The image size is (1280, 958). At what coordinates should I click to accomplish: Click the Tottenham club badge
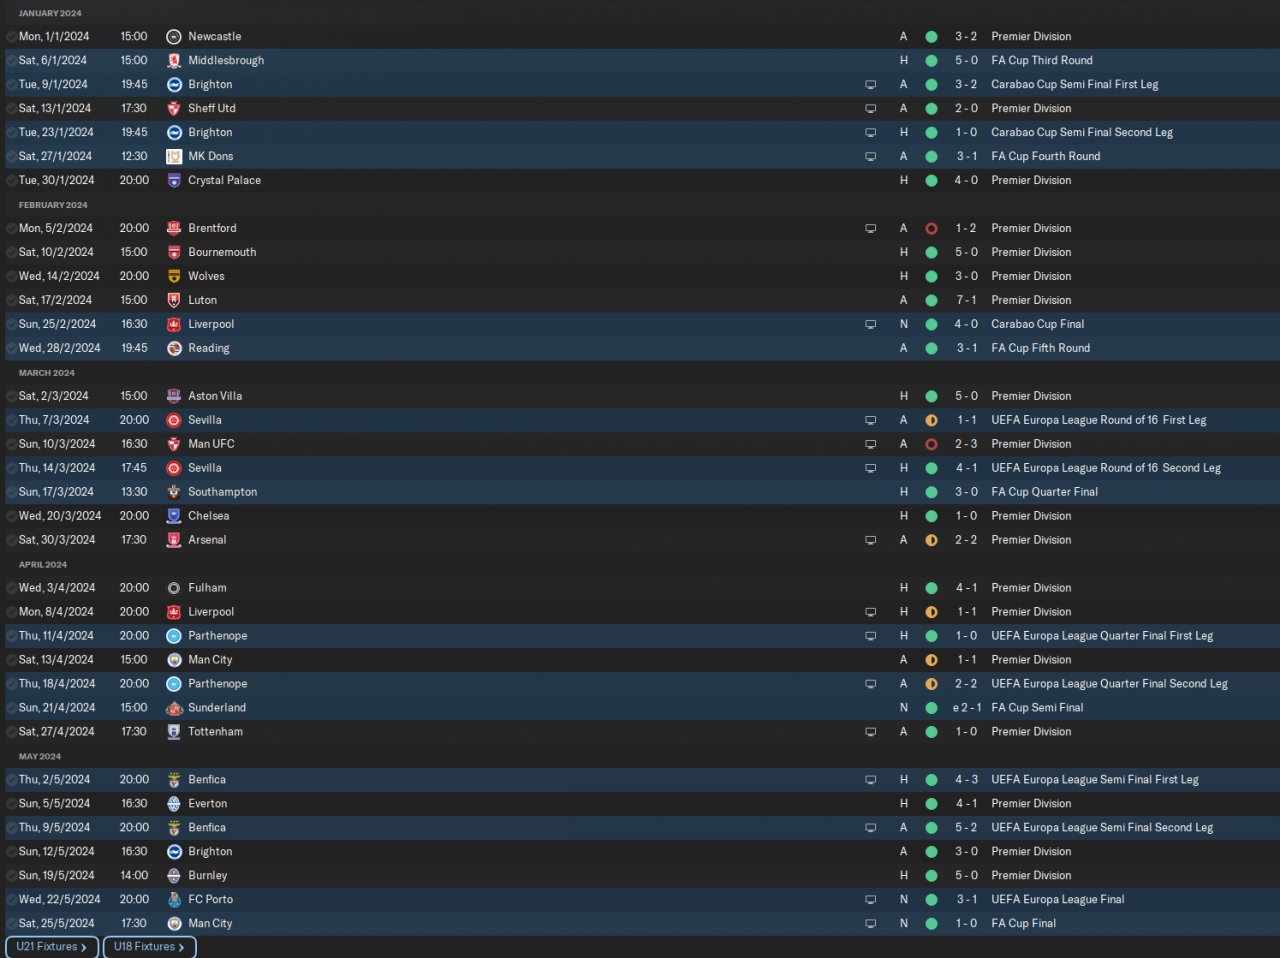point(174,731)
